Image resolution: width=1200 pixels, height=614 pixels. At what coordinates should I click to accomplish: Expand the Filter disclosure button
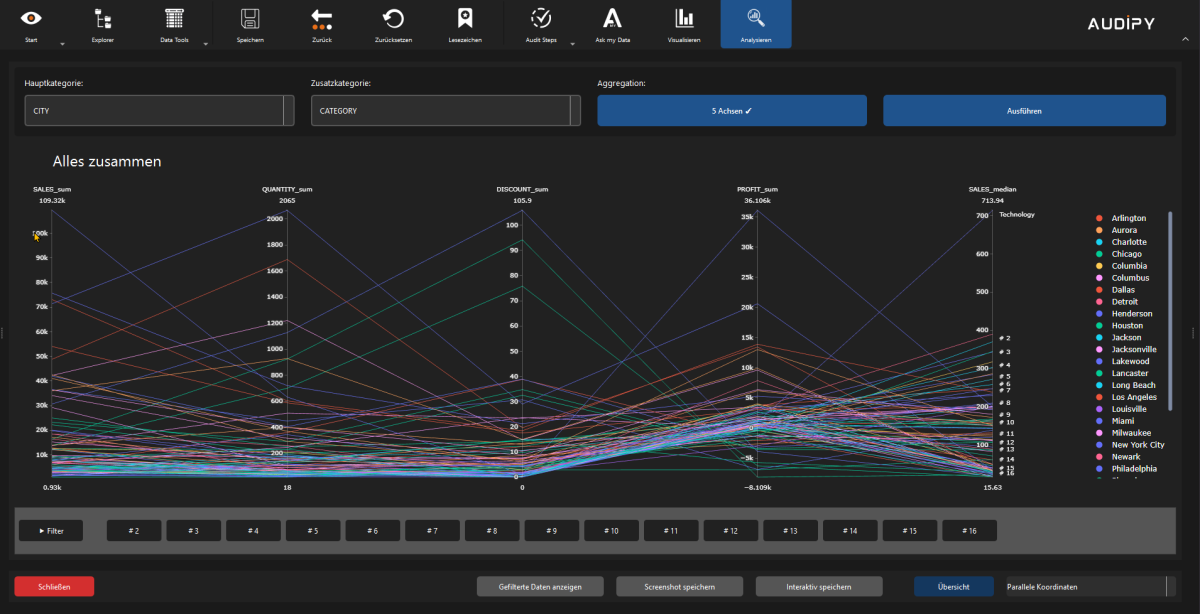pos(51,531)
